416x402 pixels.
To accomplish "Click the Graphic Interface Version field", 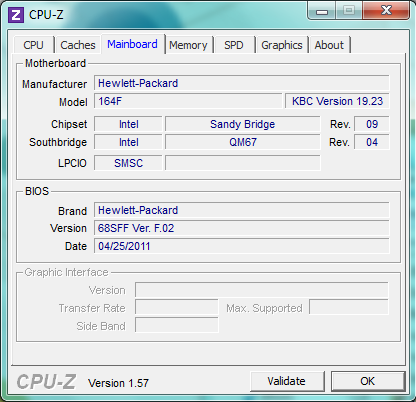I will pyautogui.click(x=262, y=290).
